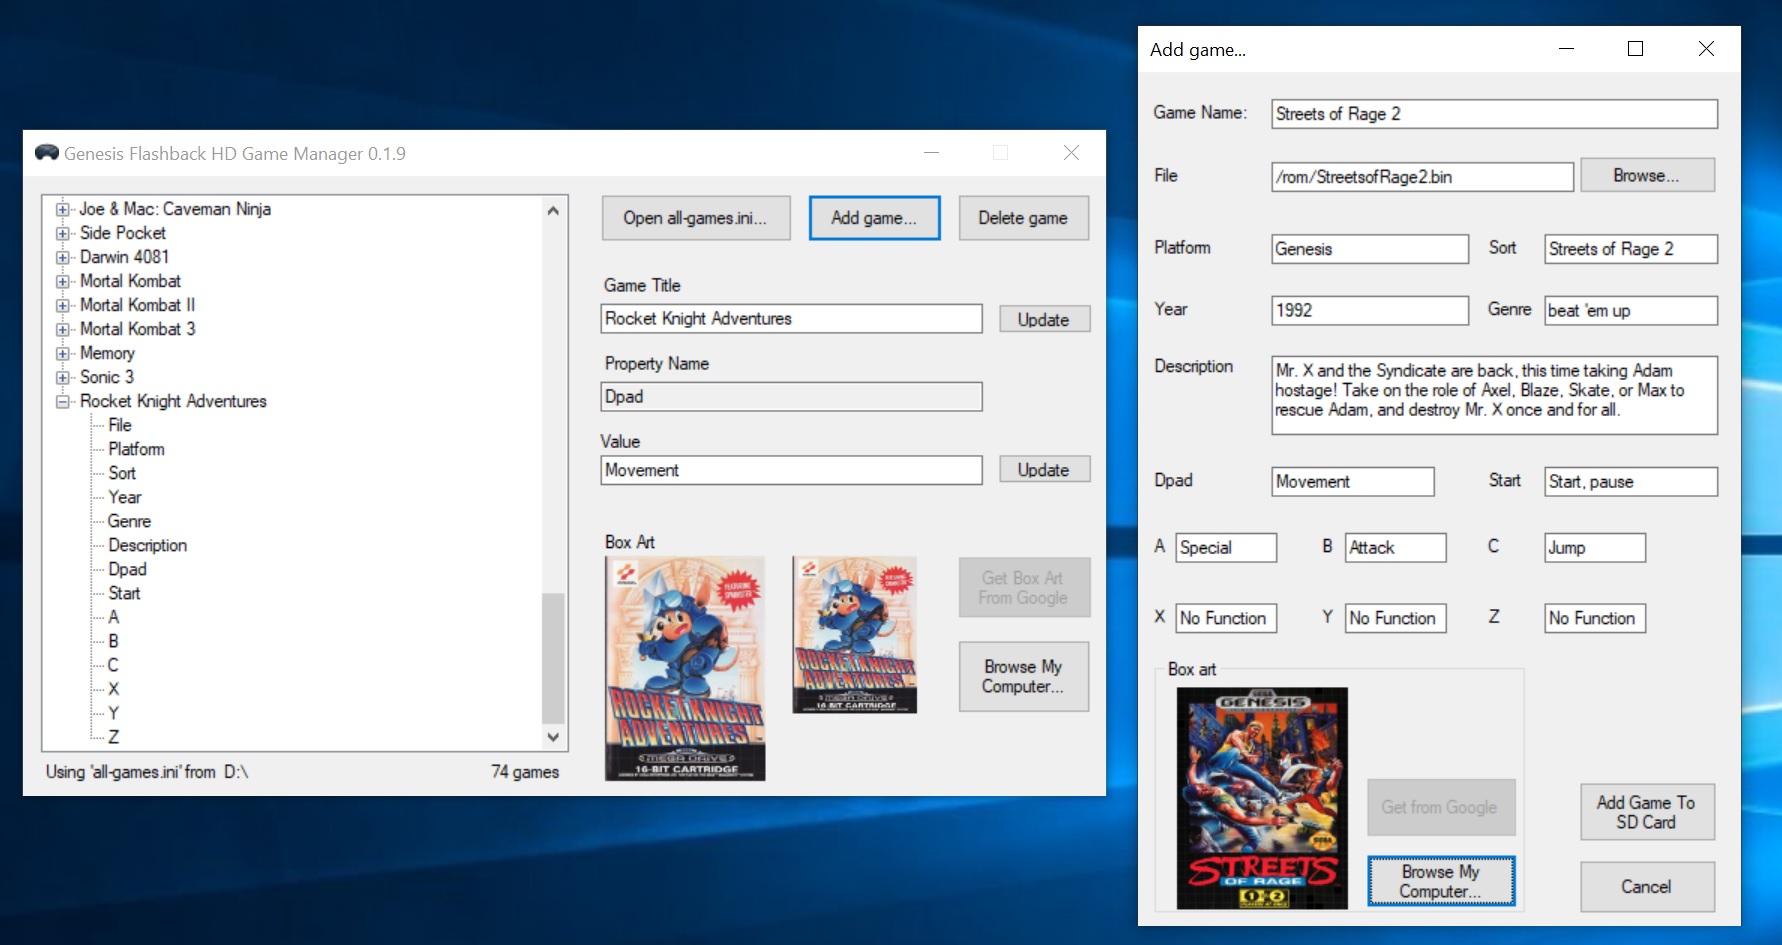Click Add Game To SD Card

(1647, 812)
